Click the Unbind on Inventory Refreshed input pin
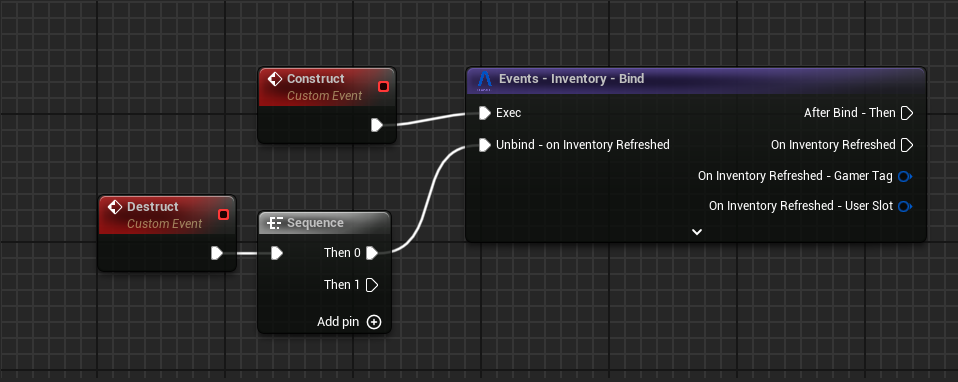This screenshot has width=958, height=382. [x=484, y=145]
